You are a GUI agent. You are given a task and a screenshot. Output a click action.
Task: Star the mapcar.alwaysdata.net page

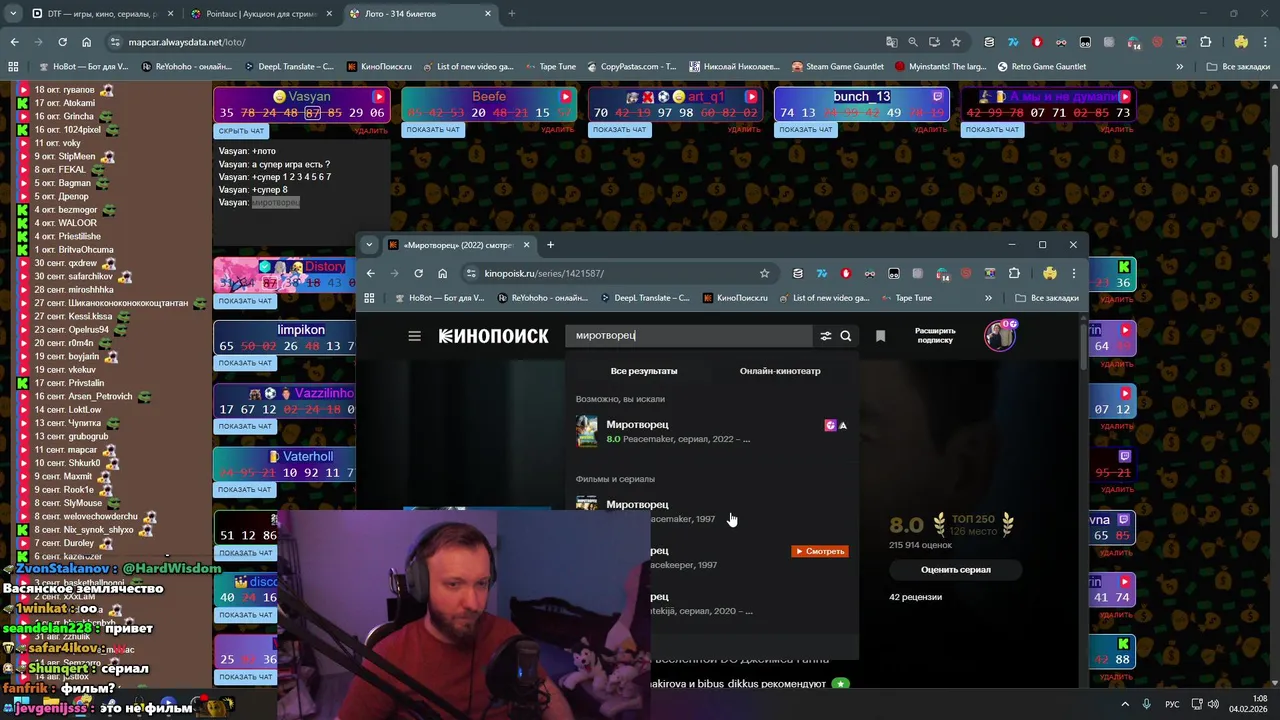click(x=956, y=42)
